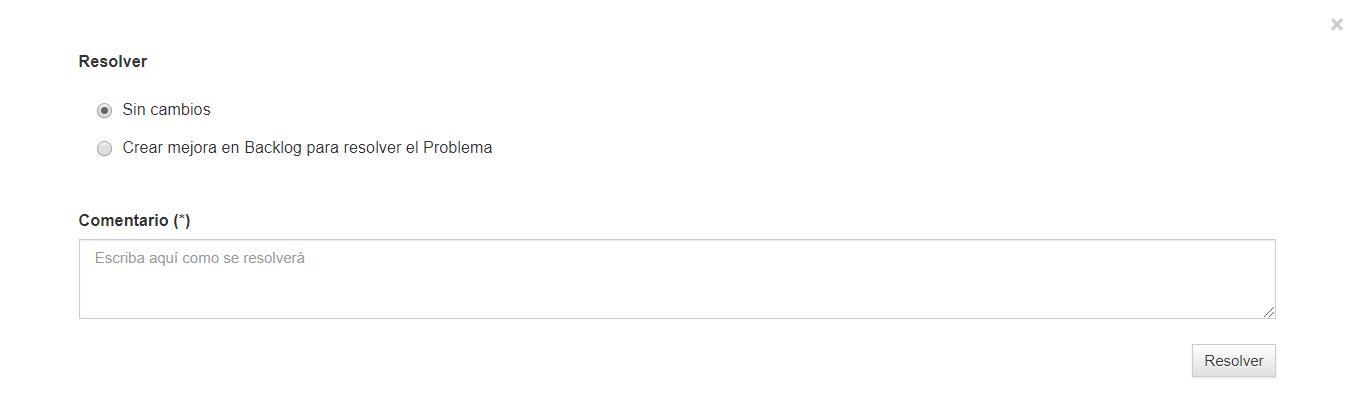Screen dimensions: 1359x398
Task: Click the Resolver submit button
Action: coord(1233,361)
